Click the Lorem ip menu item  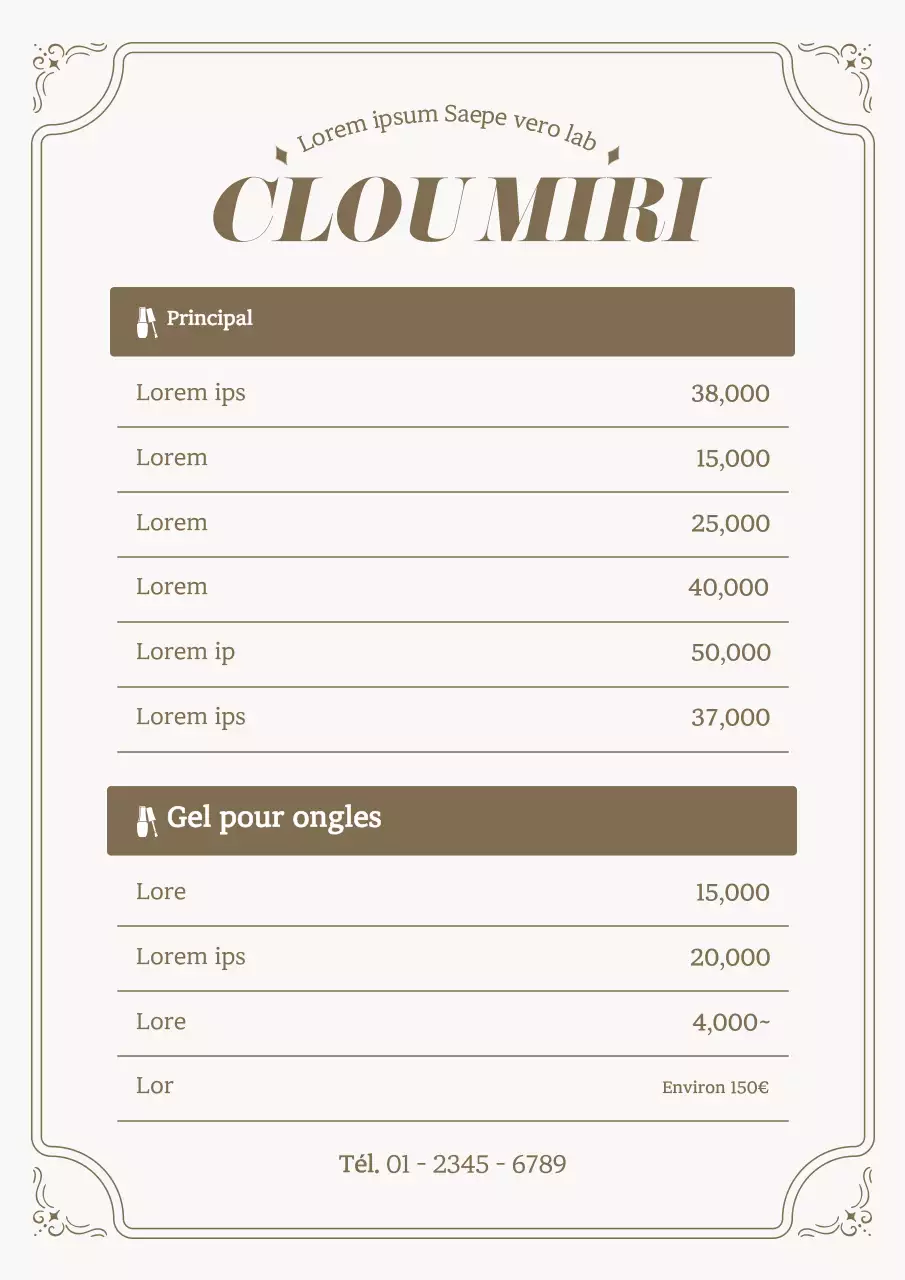coord(186,652)
